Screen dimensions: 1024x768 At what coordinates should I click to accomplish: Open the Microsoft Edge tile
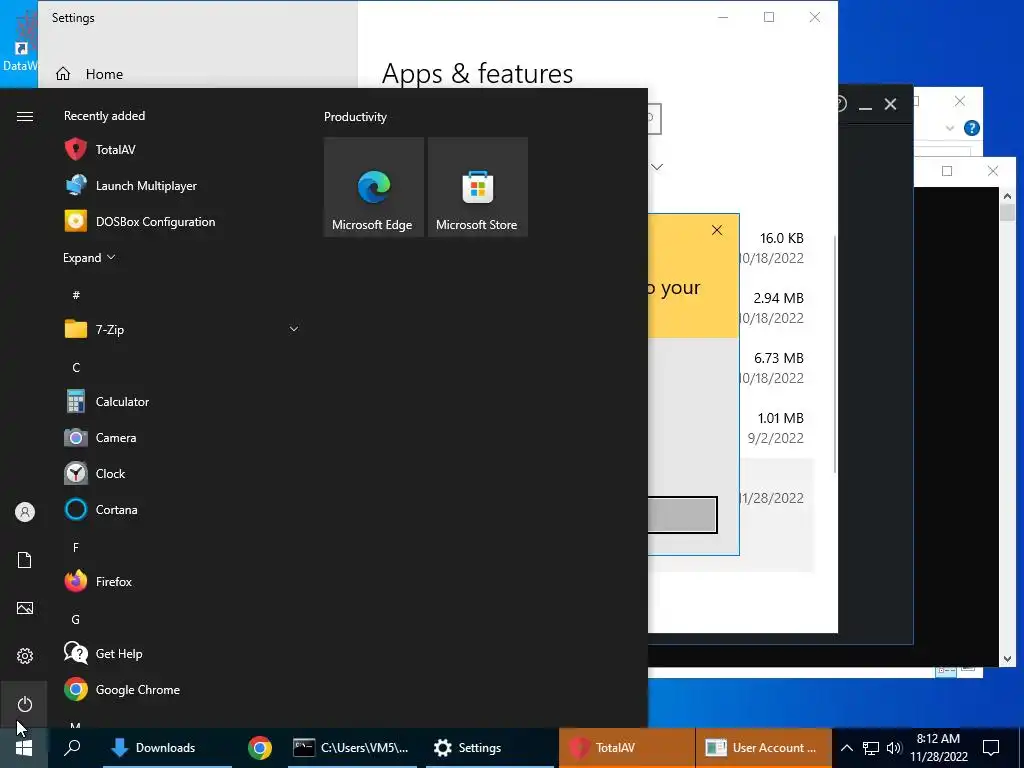(374, 187)
